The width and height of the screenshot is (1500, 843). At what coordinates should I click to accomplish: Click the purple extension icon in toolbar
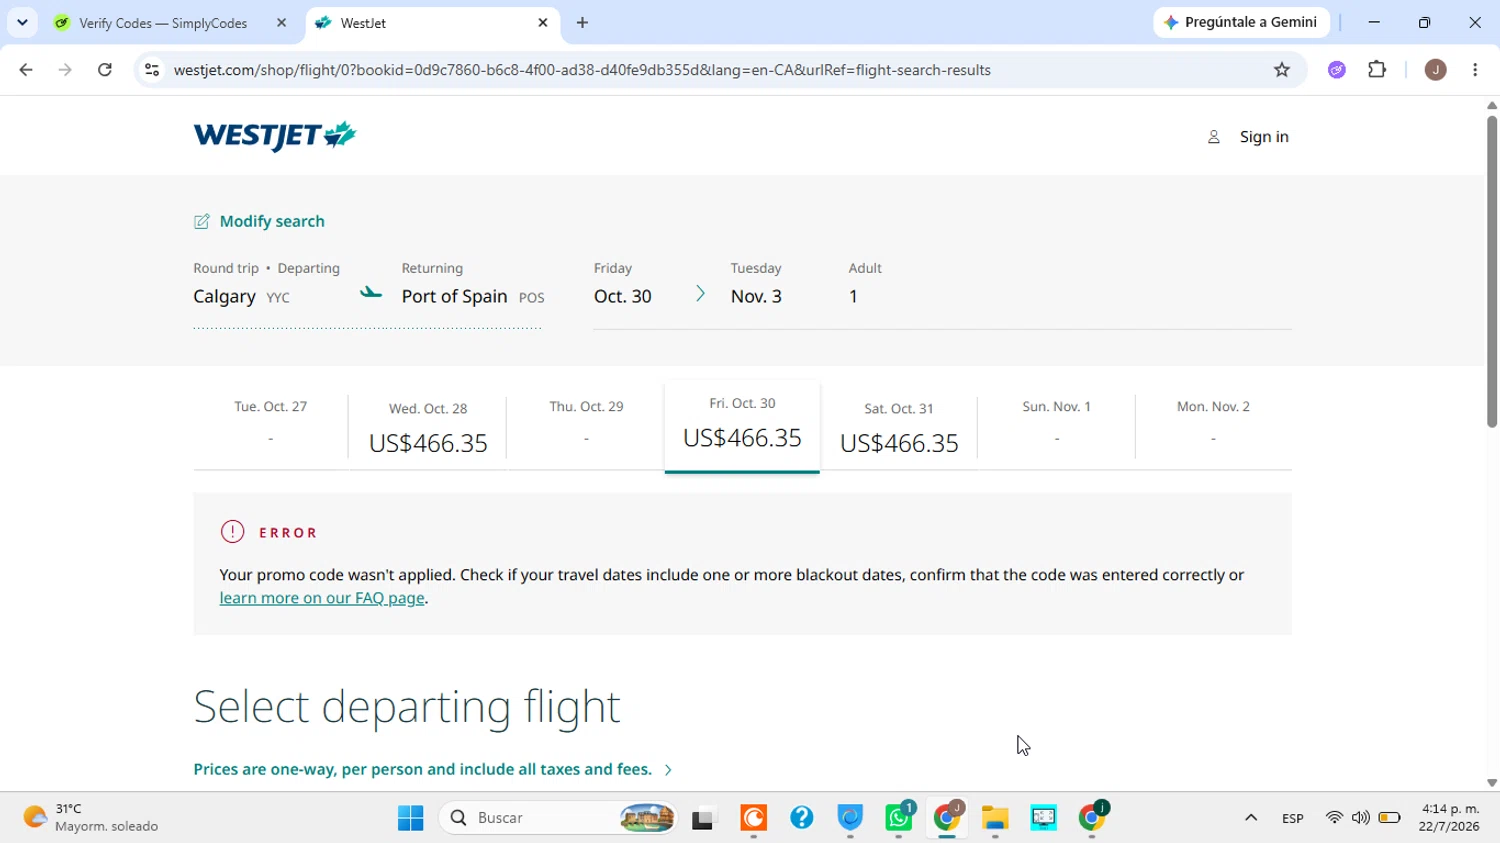[1337, 69]
